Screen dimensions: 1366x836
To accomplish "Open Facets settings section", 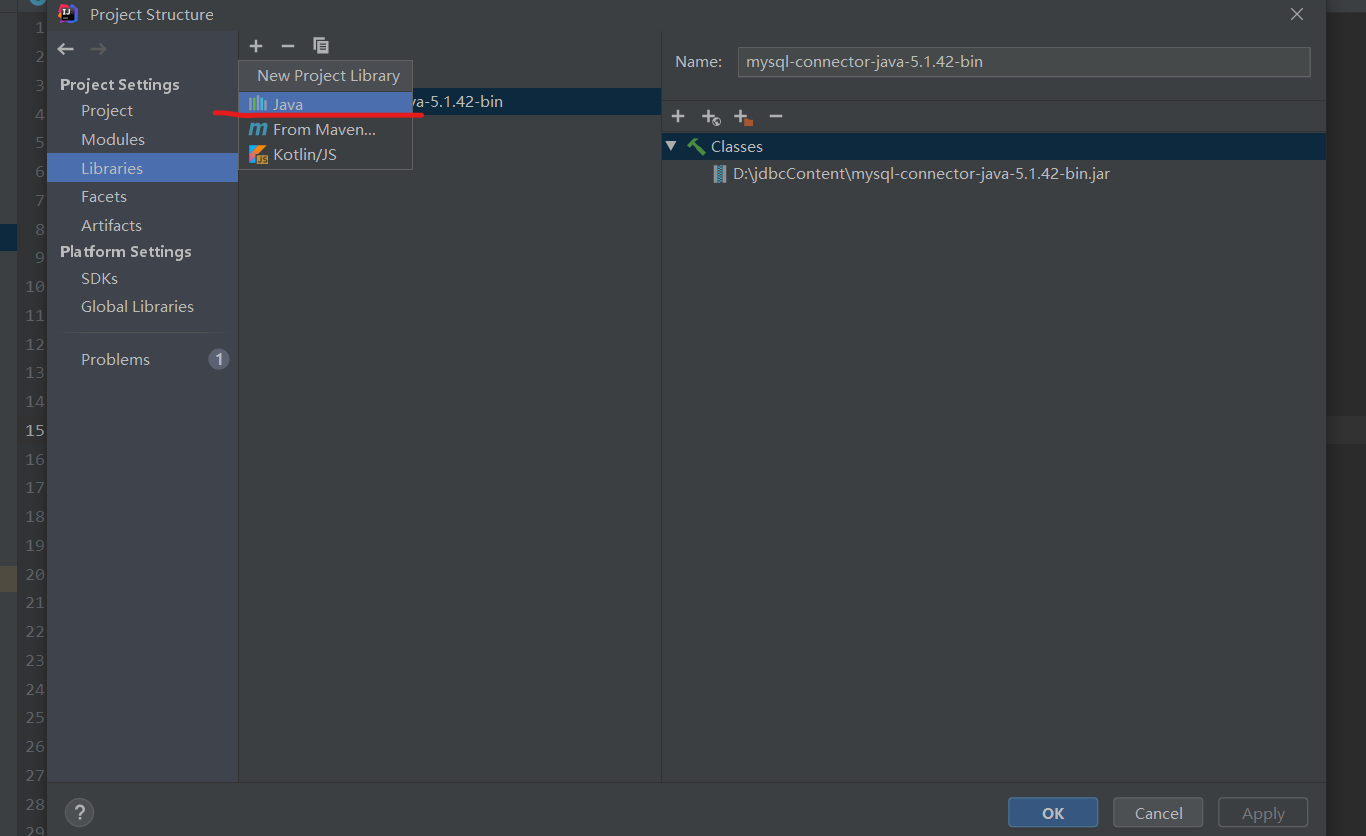I will coord(104,197).
